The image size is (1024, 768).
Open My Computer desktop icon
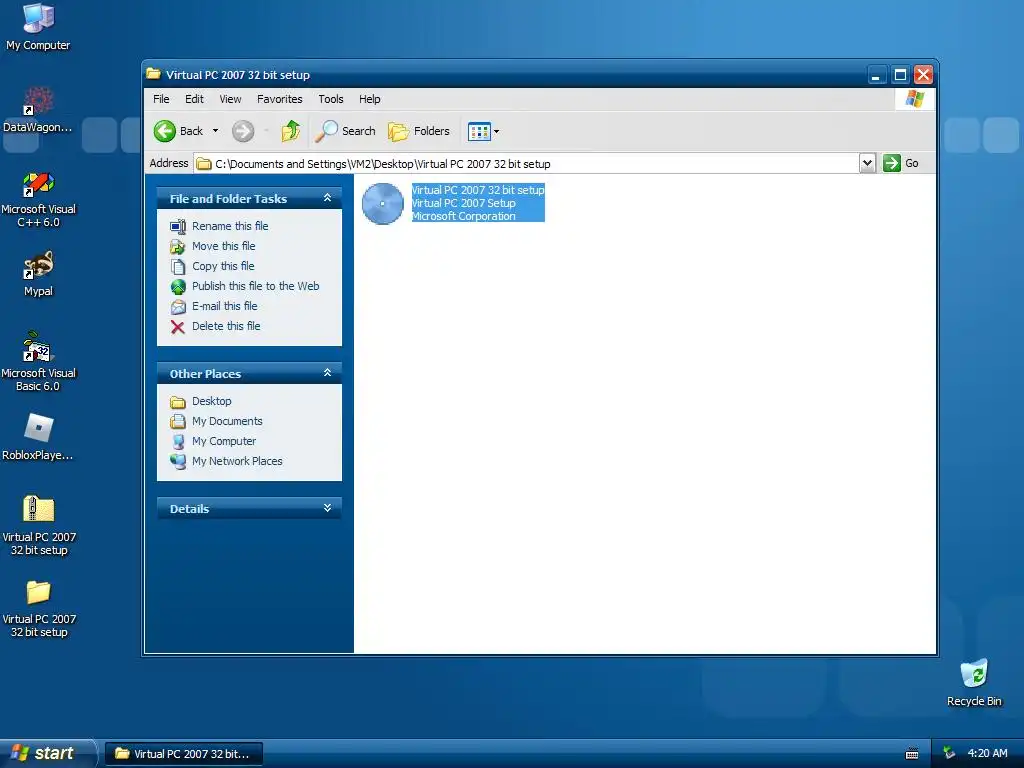[x=38, y=27]
